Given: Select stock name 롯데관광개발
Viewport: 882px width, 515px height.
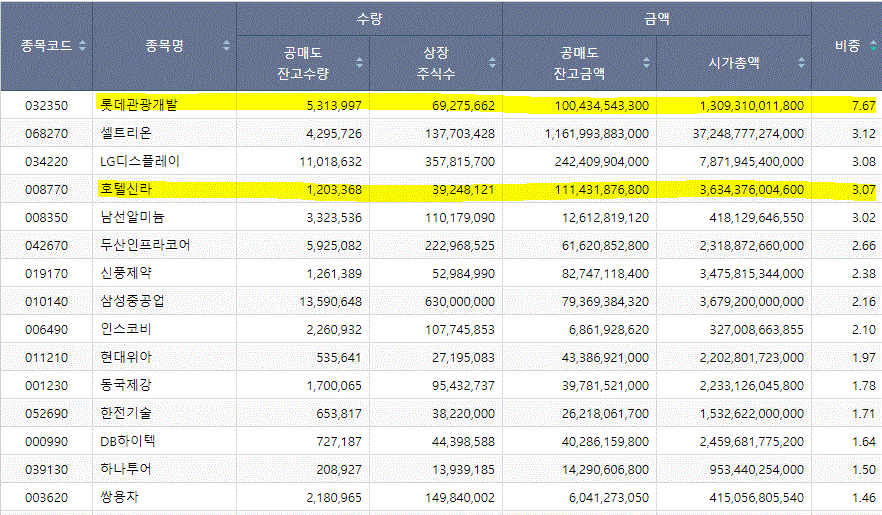Looking at the screenshot, I should (139, 105).
